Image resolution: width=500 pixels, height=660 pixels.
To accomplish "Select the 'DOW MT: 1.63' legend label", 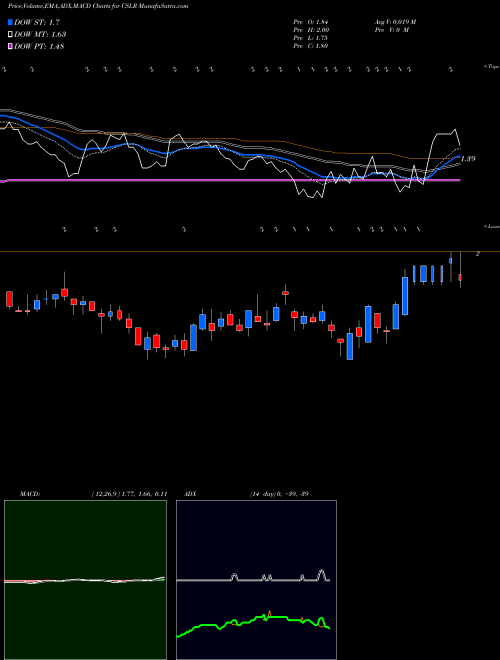I will (40, 35).
